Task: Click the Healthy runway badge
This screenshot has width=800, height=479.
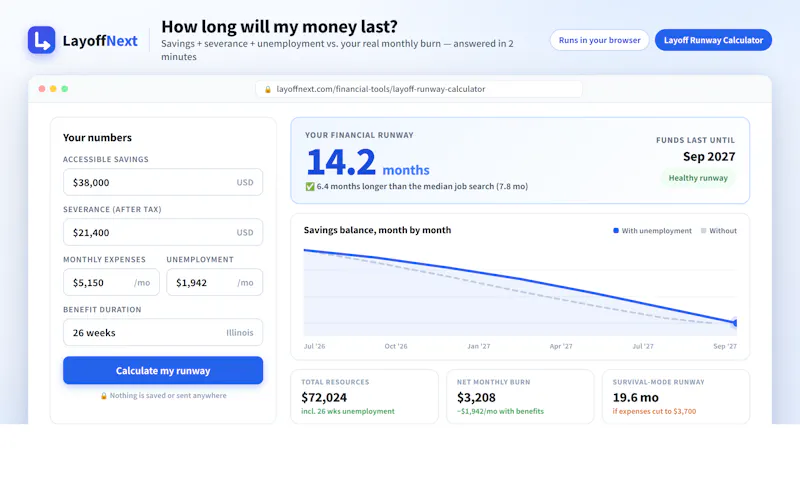Action: (x=698, y=178)
